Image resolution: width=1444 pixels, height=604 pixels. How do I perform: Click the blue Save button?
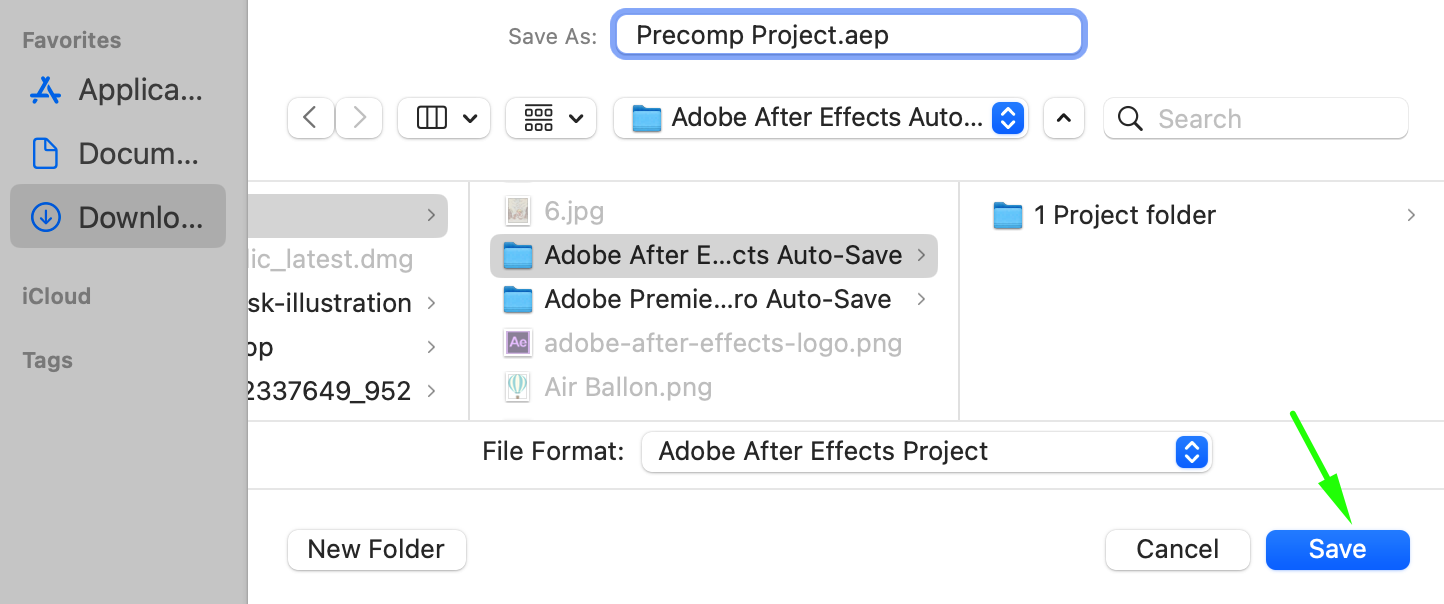(x=1338, y=549)
